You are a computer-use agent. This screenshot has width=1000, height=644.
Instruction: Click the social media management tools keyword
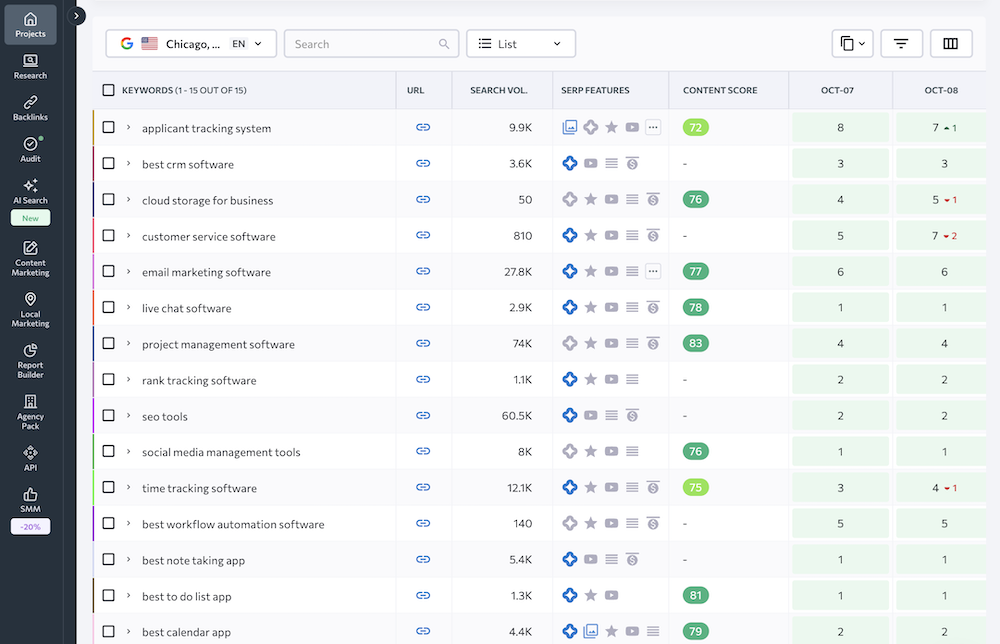[221, 452]
